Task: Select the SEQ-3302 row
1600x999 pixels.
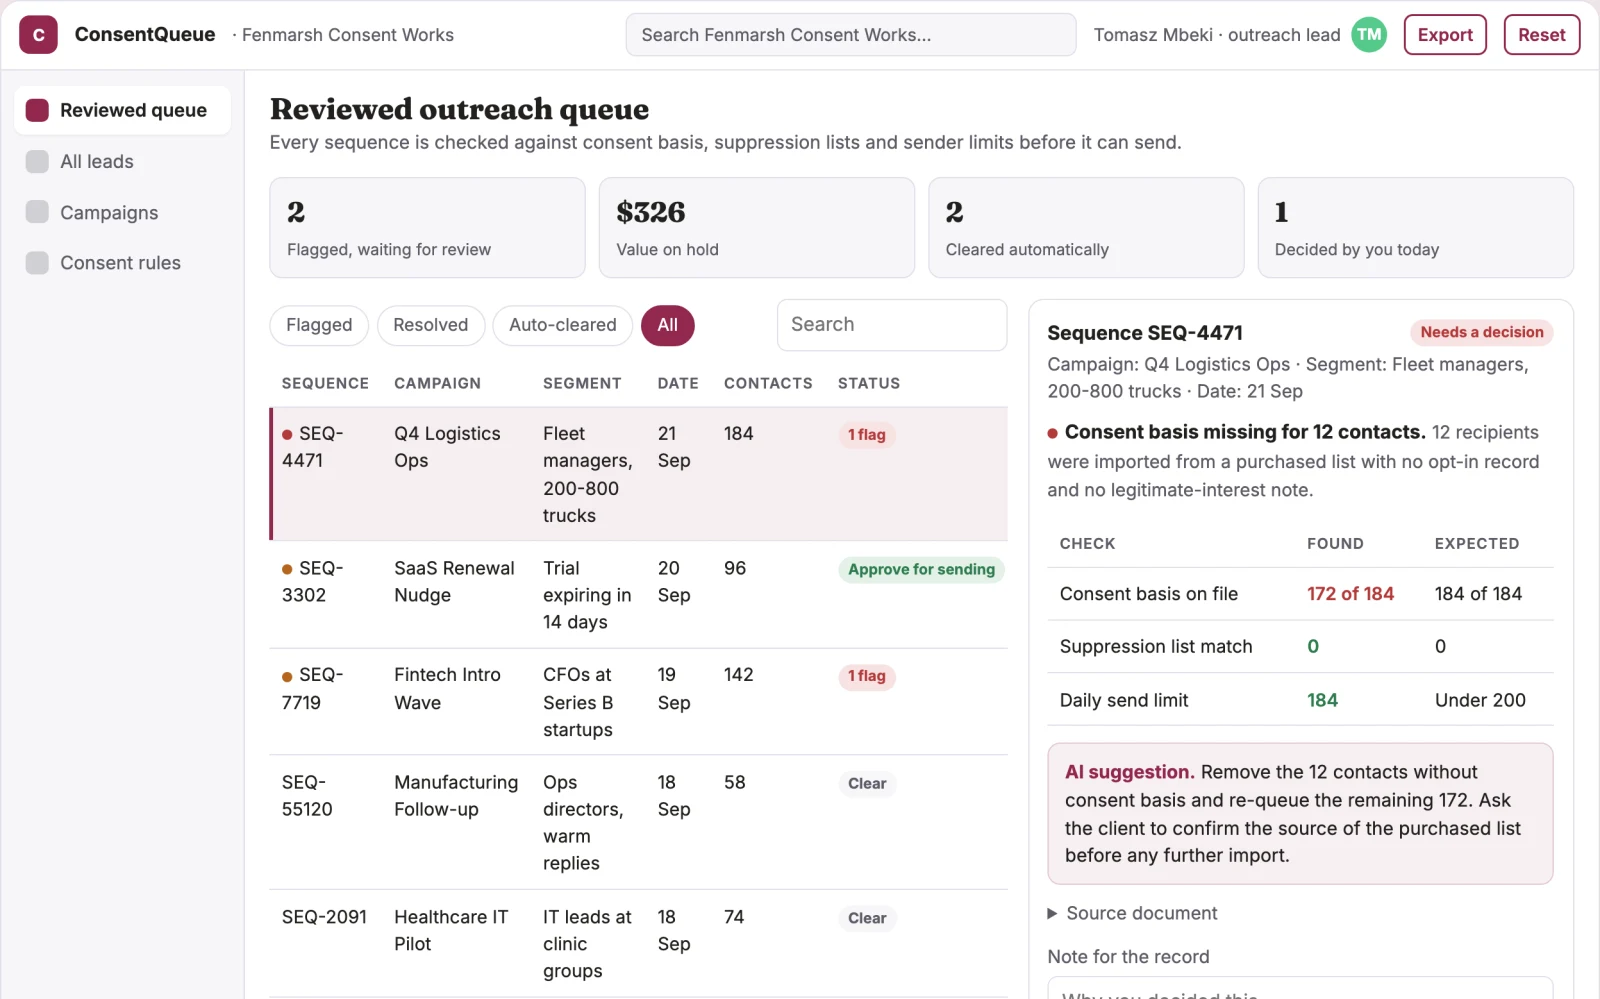Action: pyautogui.click(x=639, y=595)
